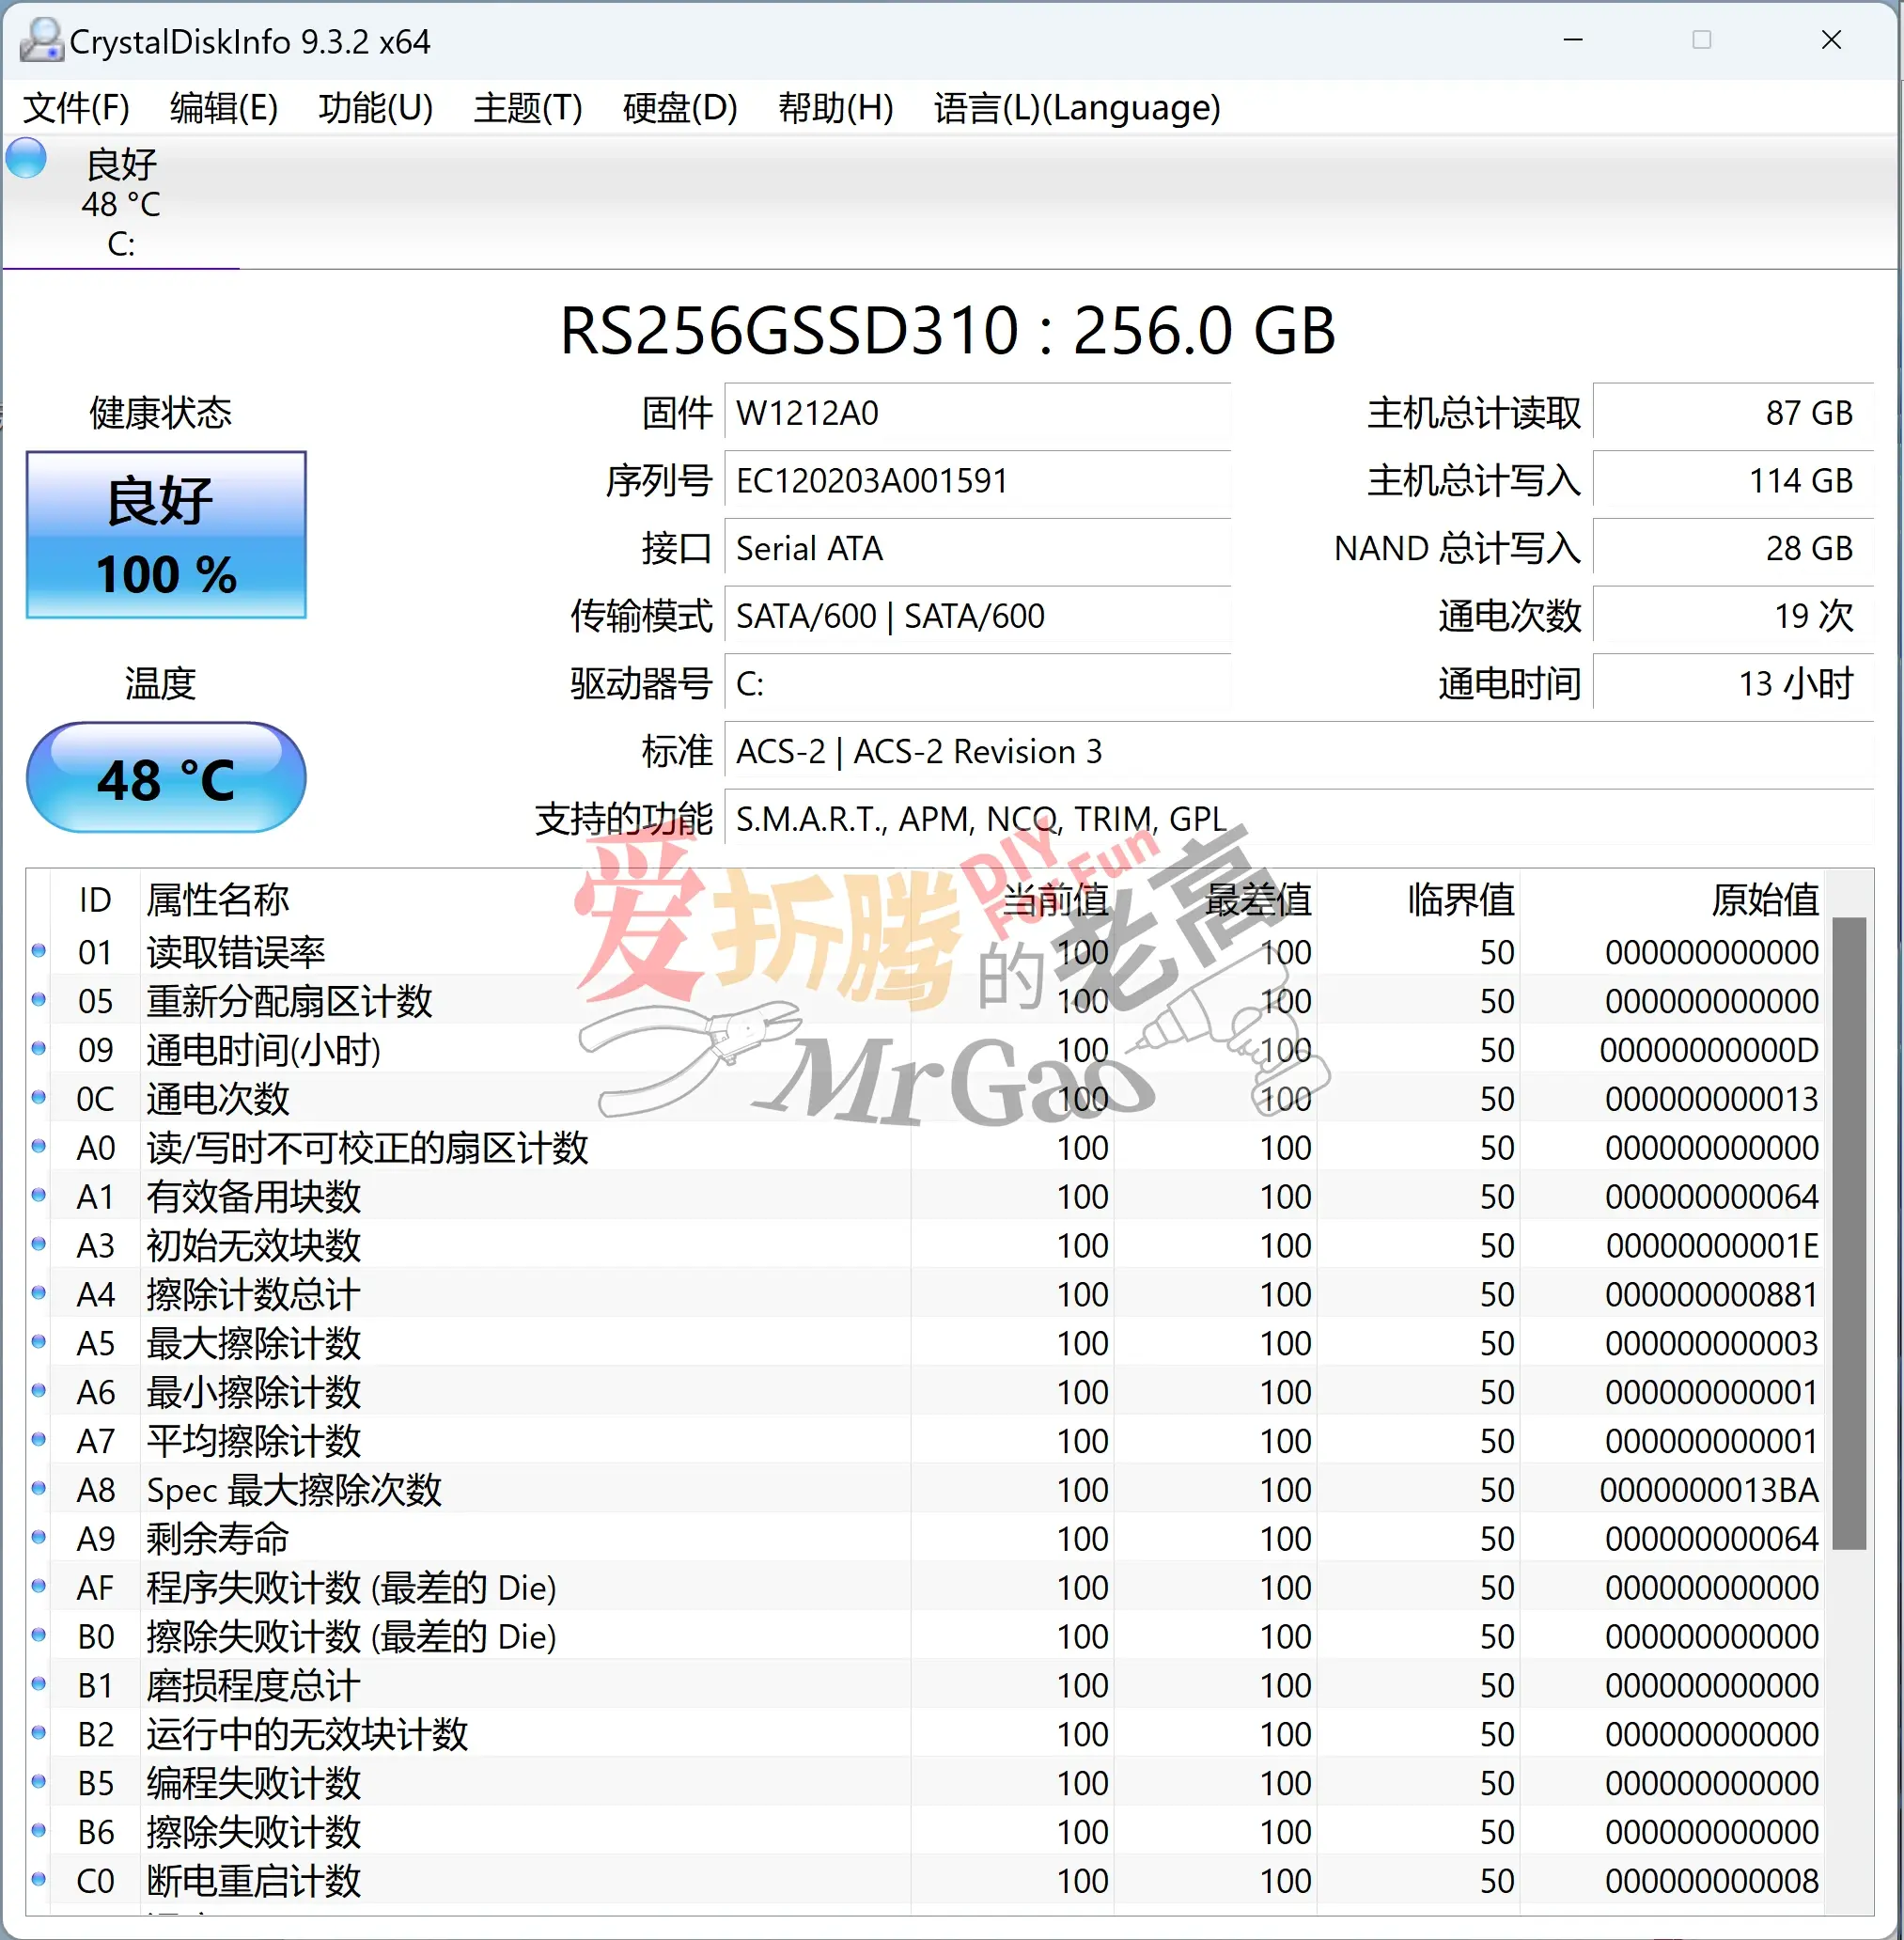
Task: Click the 健康状态 label
Action: tap(160, 413)
